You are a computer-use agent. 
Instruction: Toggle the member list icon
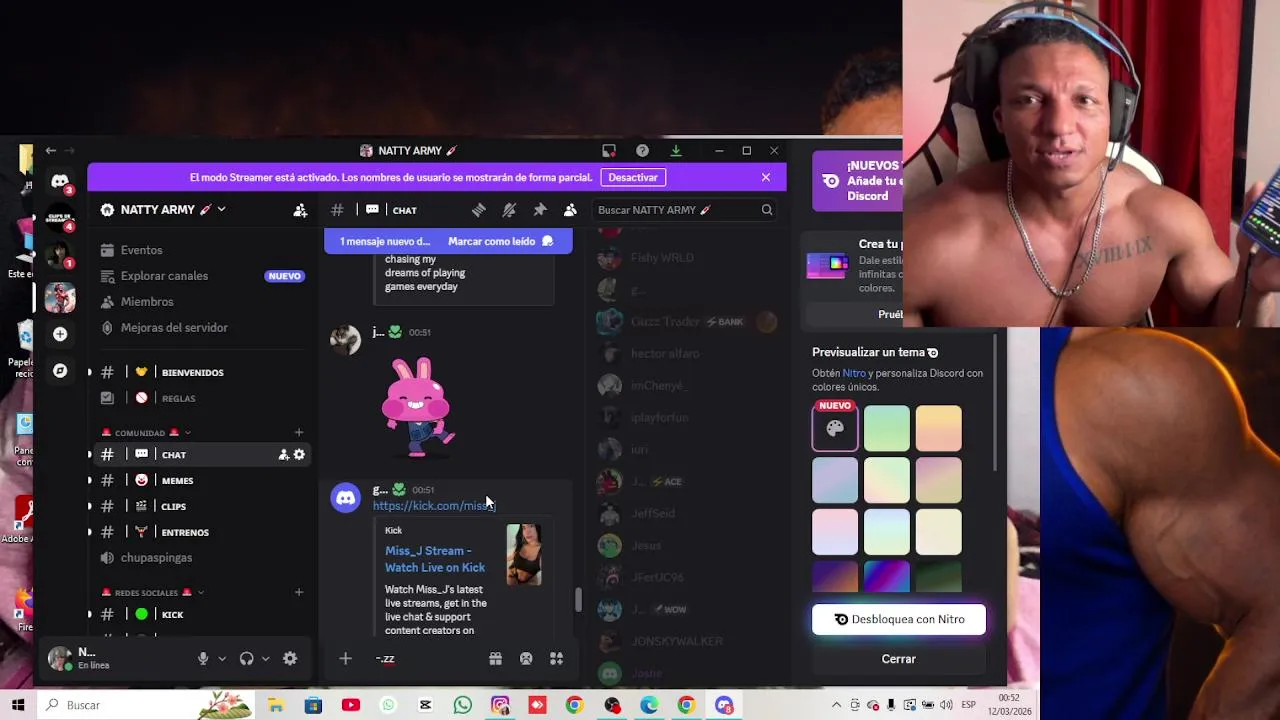click(570, 210)
